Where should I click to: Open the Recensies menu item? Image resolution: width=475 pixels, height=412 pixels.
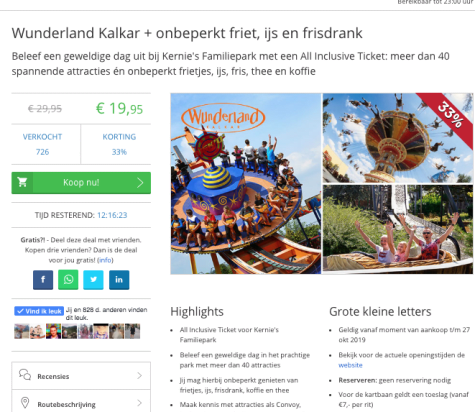click(x=81, y=376)
